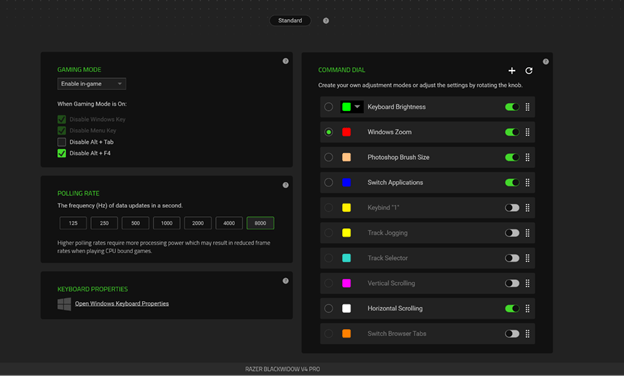Turn off the Horizontal Scrolling toggle

pos(512,308)
